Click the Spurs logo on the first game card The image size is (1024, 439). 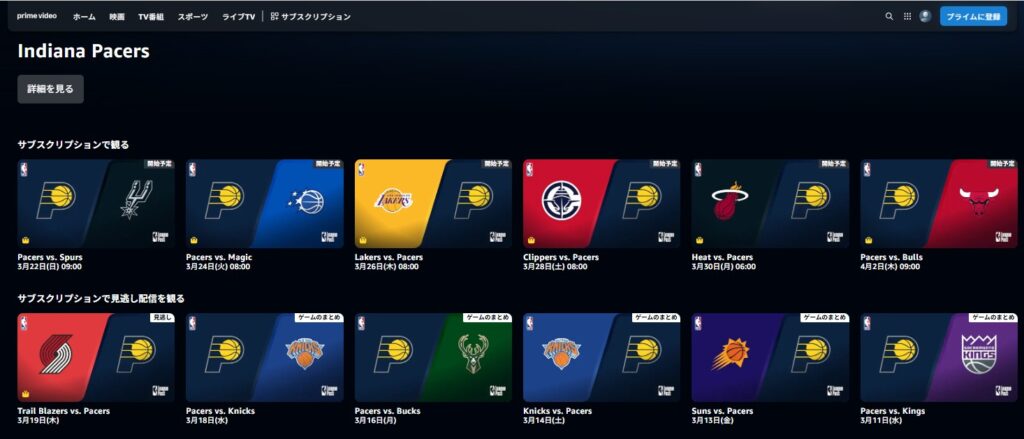[x=136, y=199]
